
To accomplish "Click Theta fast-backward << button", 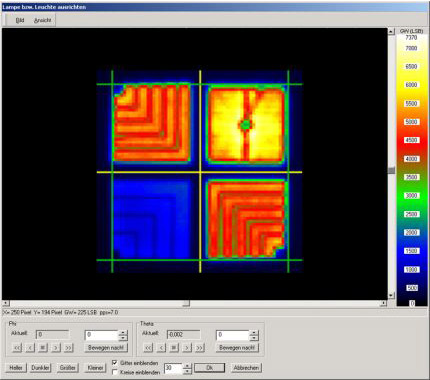I will [x=148, y=348].
